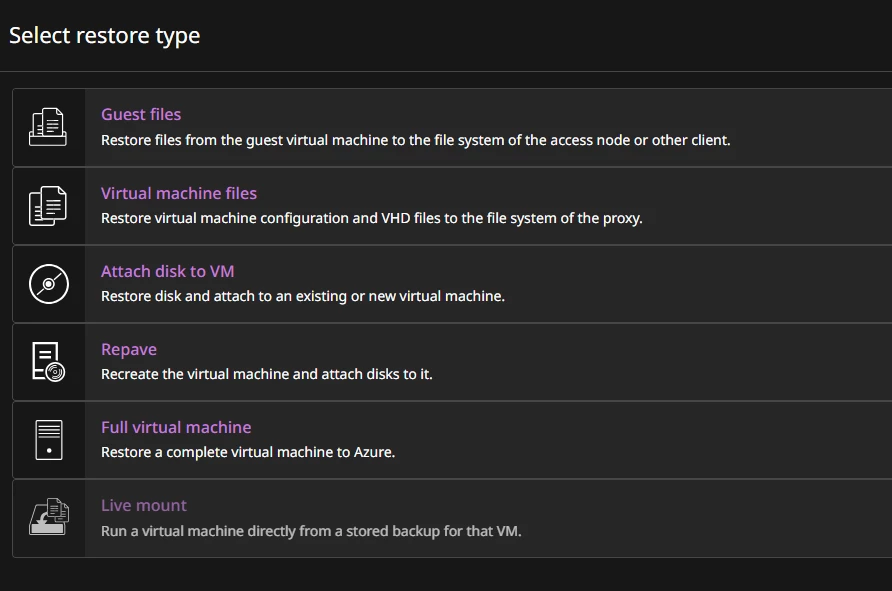Open the Full virtual machine link
This screenshot has height=591, width=892.
click(176, 427)
